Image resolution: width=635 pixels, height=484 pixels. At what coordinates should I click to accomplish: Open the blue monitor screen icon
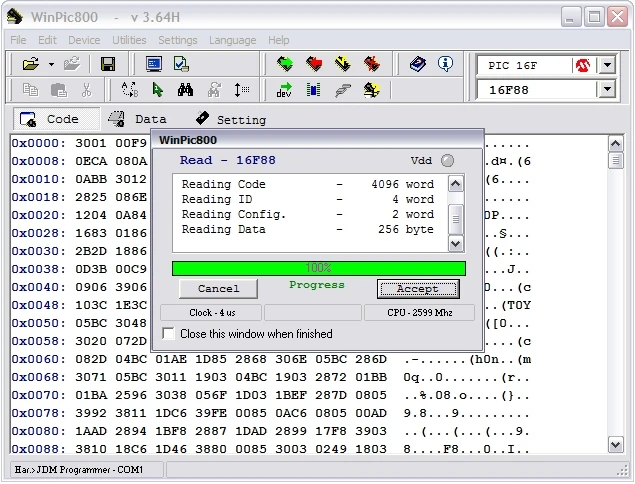click(154, 64)
